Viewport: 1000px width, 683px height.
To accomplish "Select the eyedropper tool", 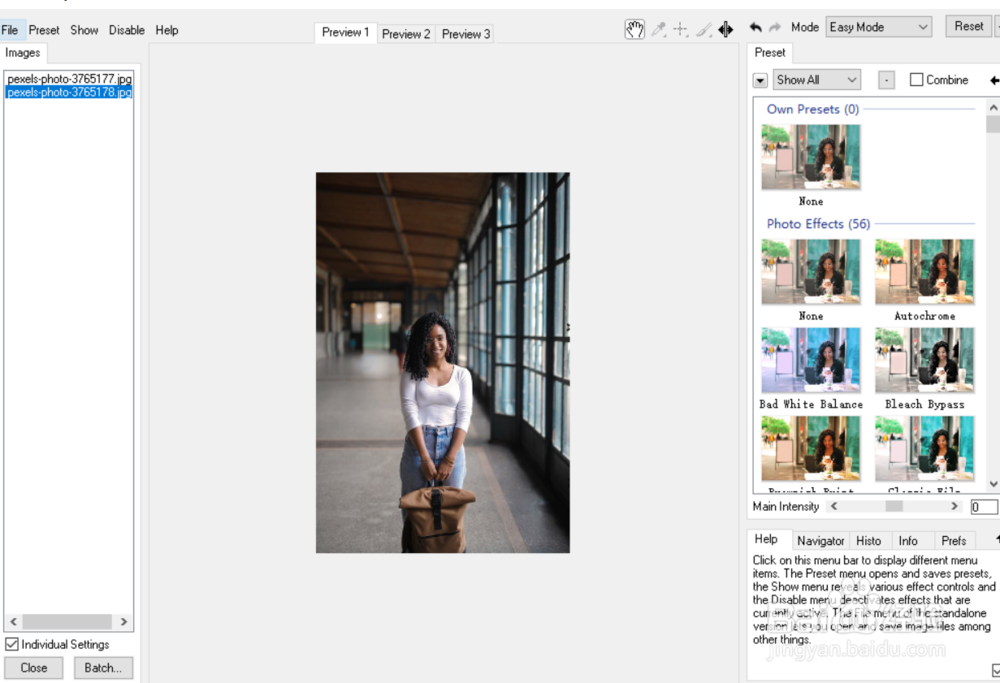I will coord(658,29).
